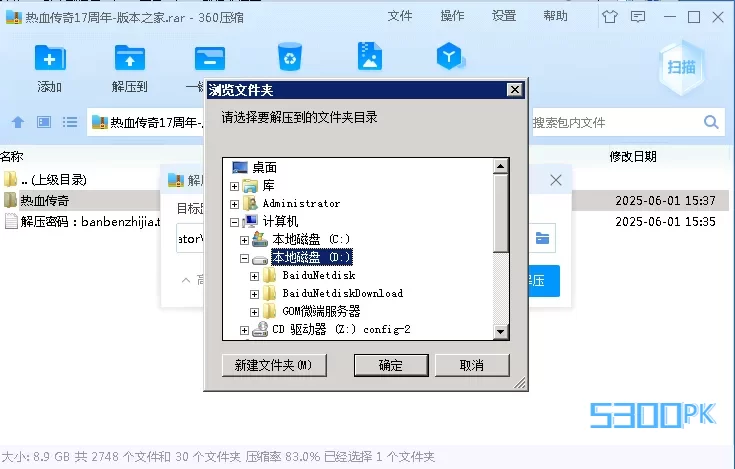
Task: Open the 文件 menu
Action: [x=400, y=16]
